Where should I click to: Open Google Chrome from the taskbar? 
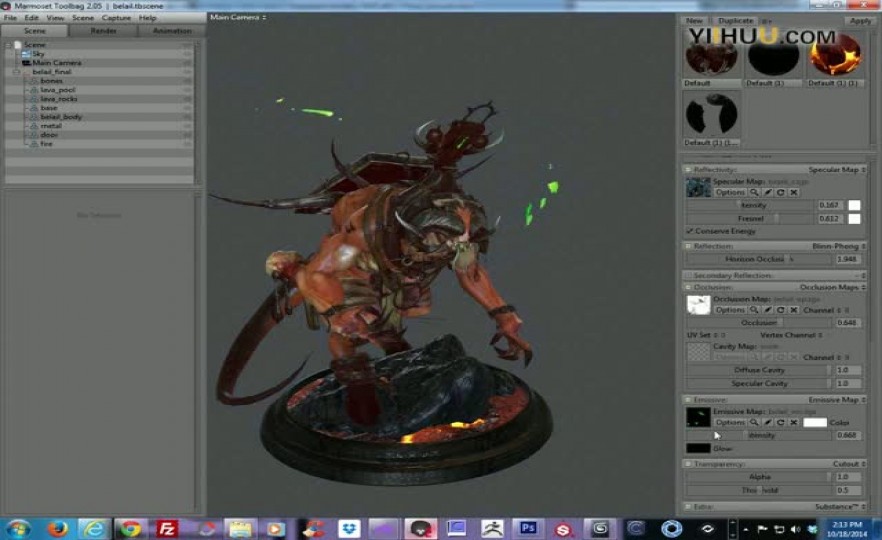[x=130, y=529]
